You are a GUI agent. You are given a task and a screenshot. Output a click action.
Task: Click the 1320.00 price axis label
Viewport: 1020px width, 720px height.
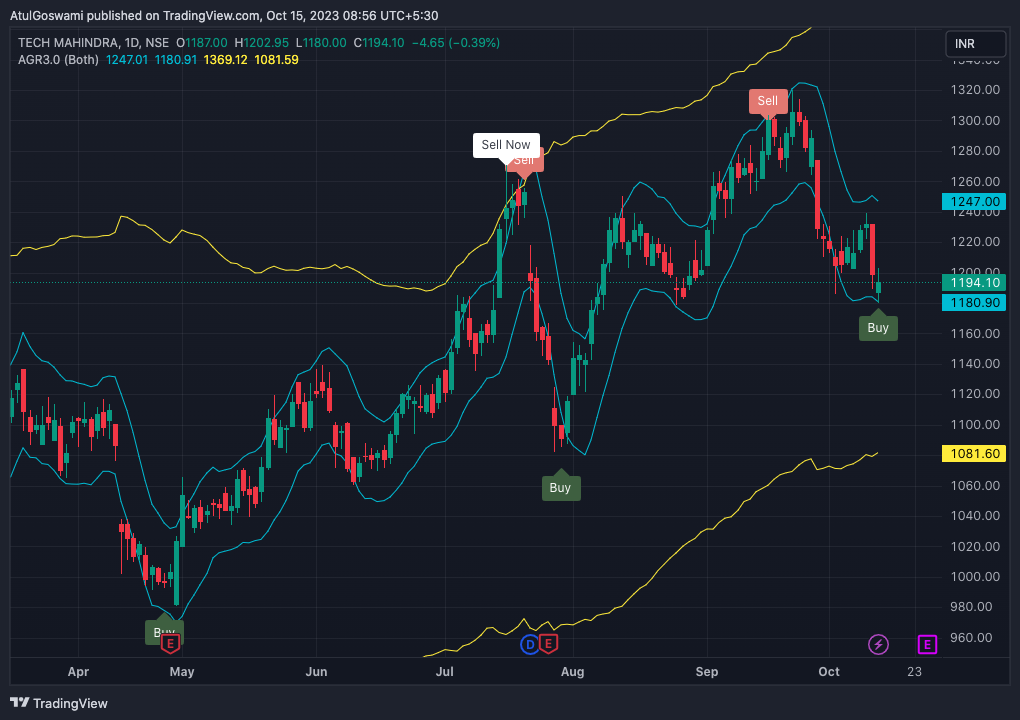[975, 90]
